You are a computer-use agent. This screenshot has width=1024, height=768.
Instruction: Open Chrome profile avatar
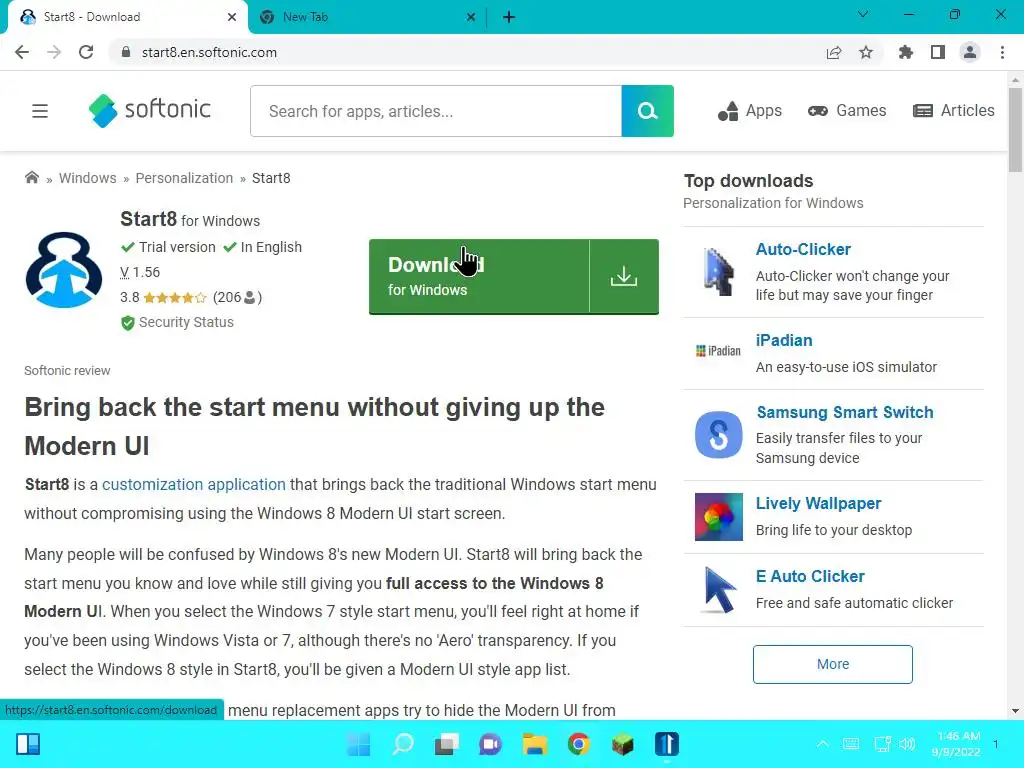pyautogui.click(x=970, y=52)
